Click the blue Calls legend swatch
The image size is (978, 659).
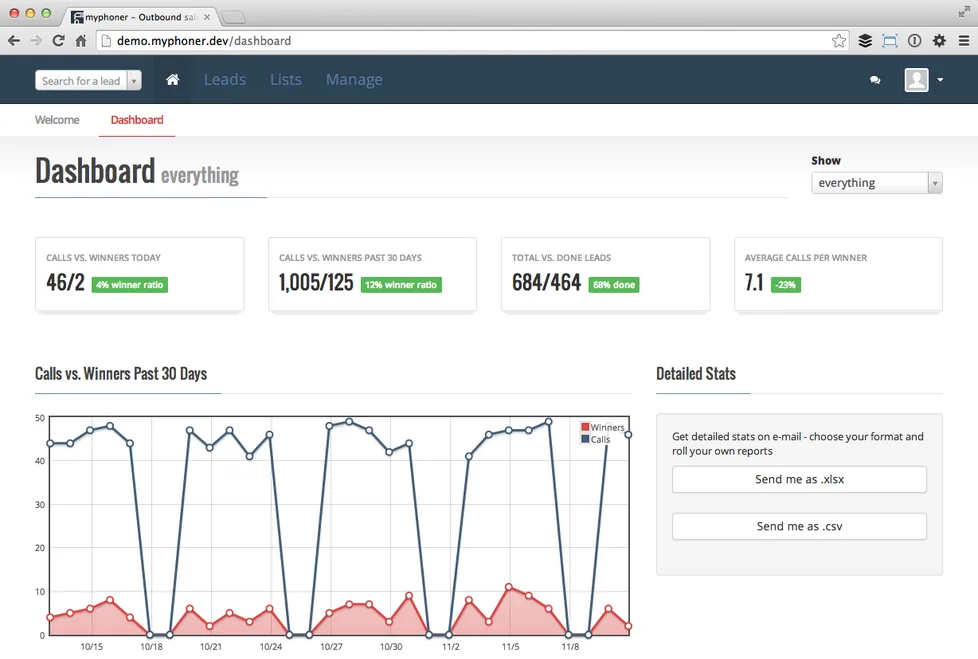585,439
